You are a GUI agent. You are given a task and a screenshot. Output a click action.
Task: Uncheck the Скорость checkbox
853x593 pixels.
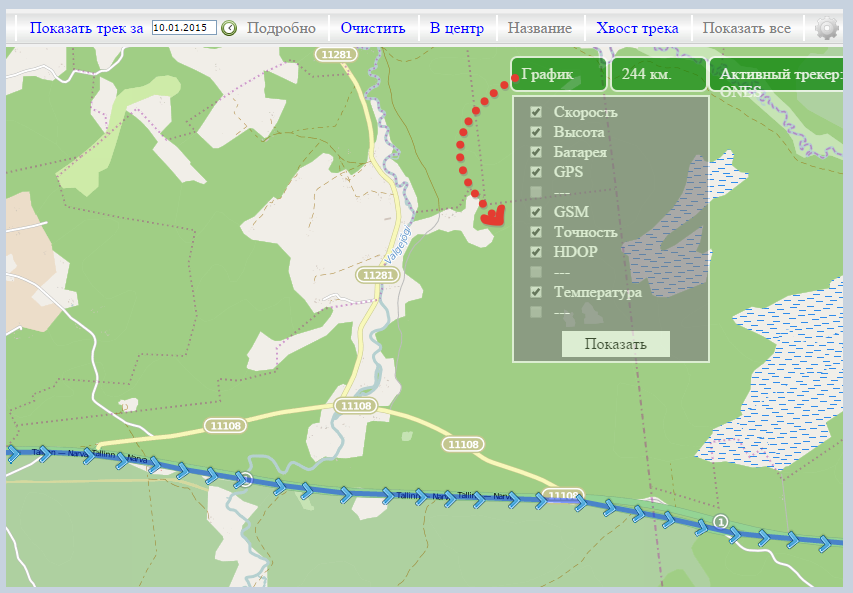click(536, 112)
